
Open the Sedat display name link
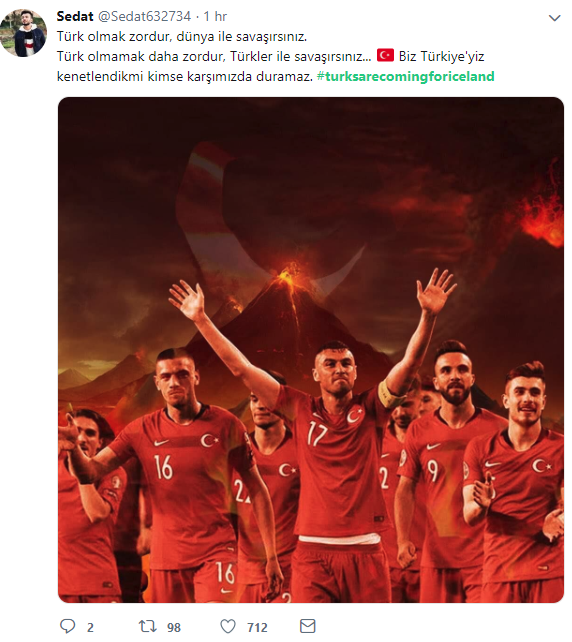pos(75,16)
